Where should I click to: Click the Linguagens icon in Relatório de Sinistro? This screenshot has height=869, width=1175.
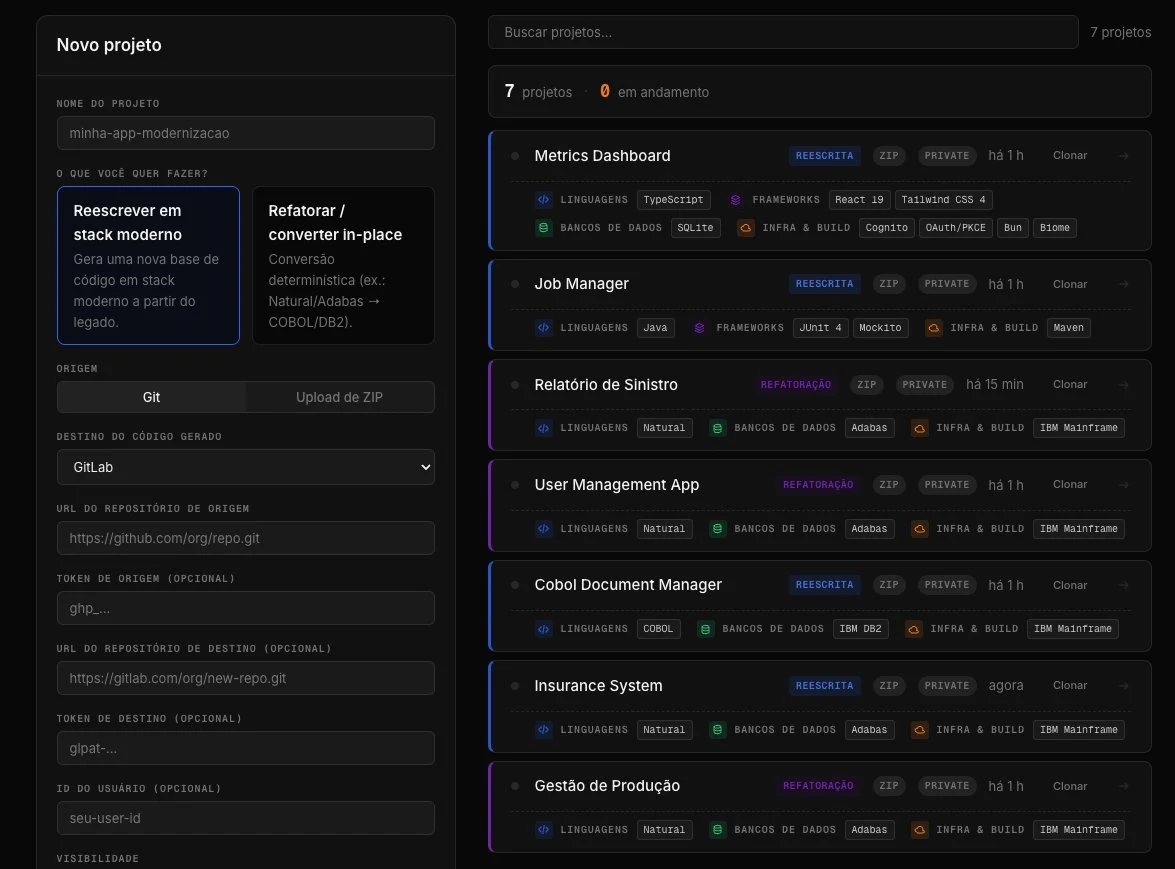coord(543,429)
